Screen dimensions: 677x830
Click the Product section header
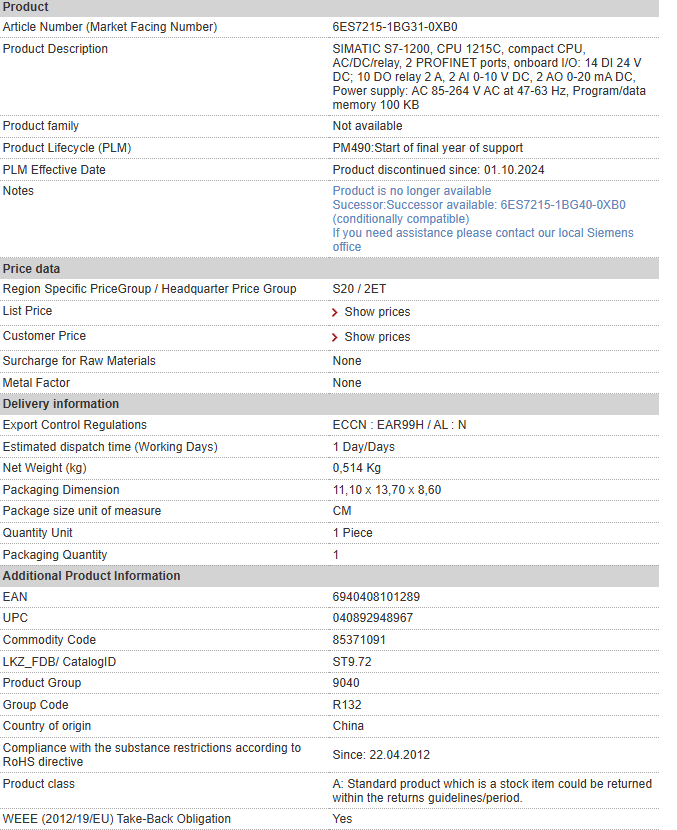329,7
